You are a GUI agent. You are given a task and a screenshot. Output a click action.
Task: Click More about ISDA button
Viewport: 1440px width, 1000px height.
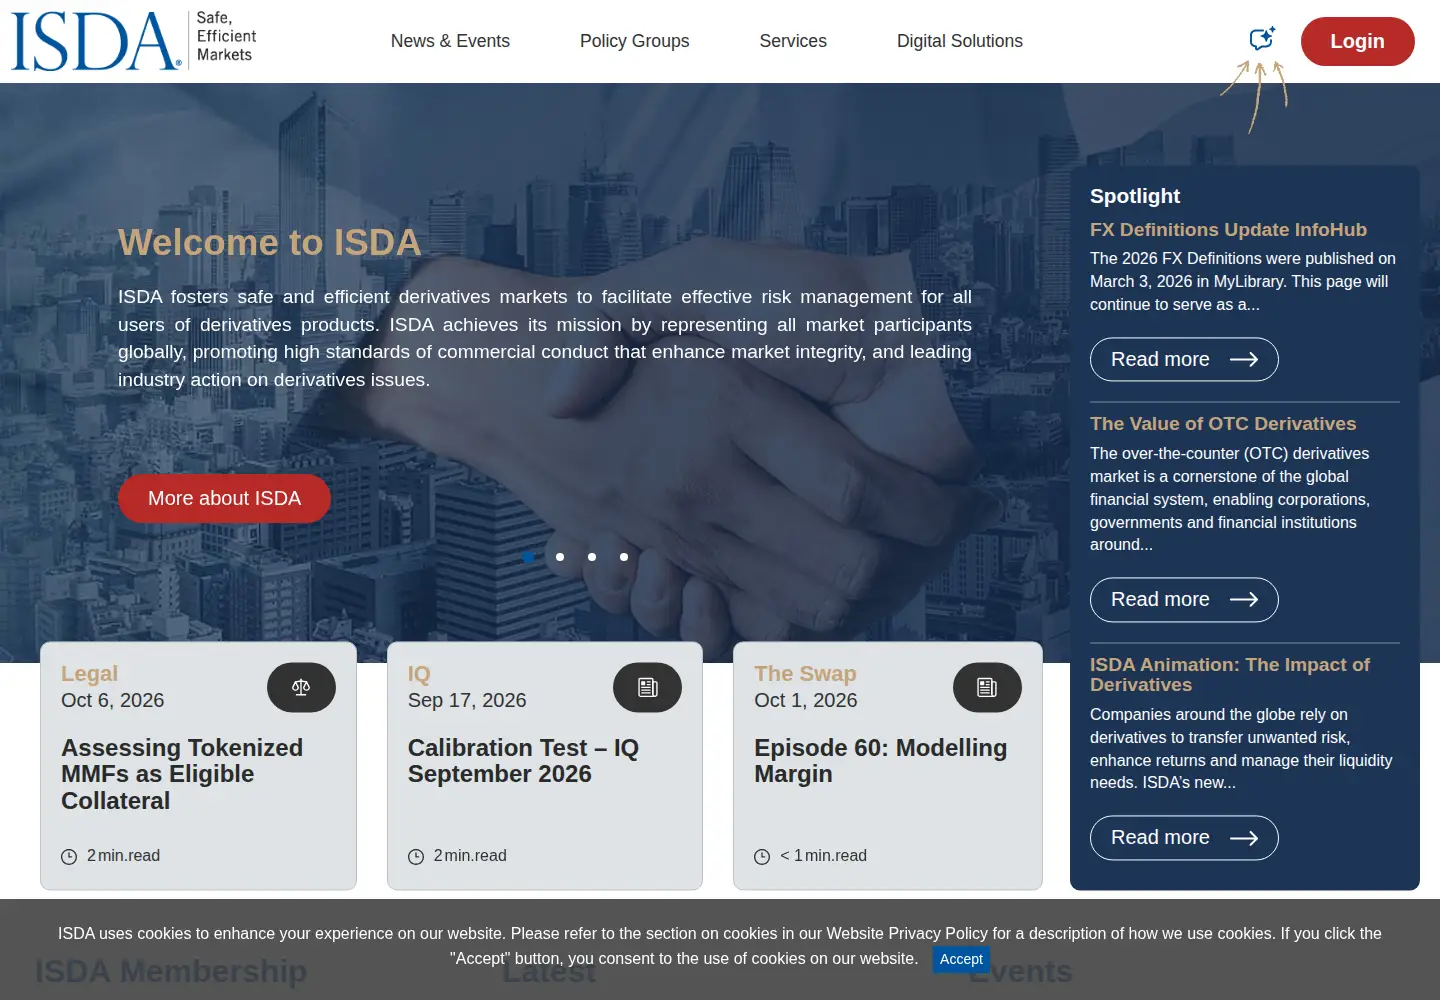[224, 498]
